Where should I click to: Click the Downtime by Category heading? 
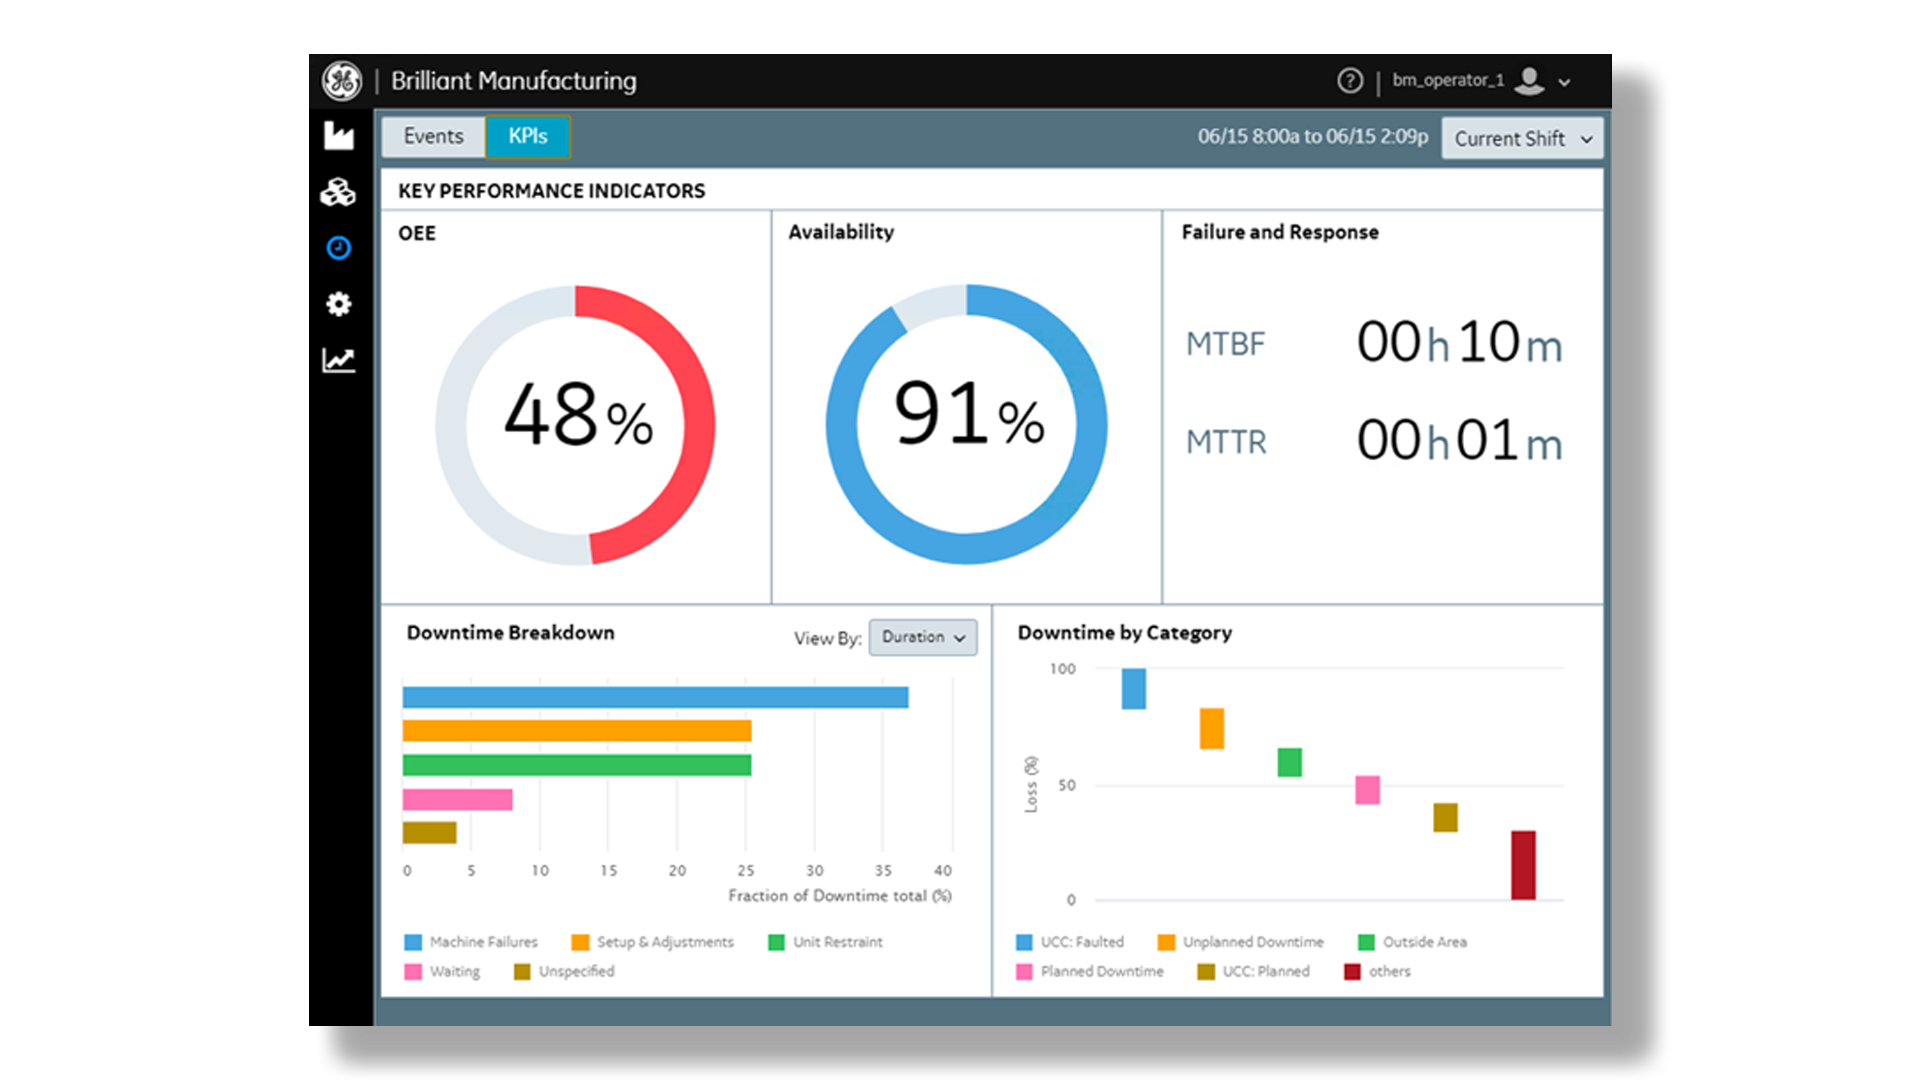1125,633
